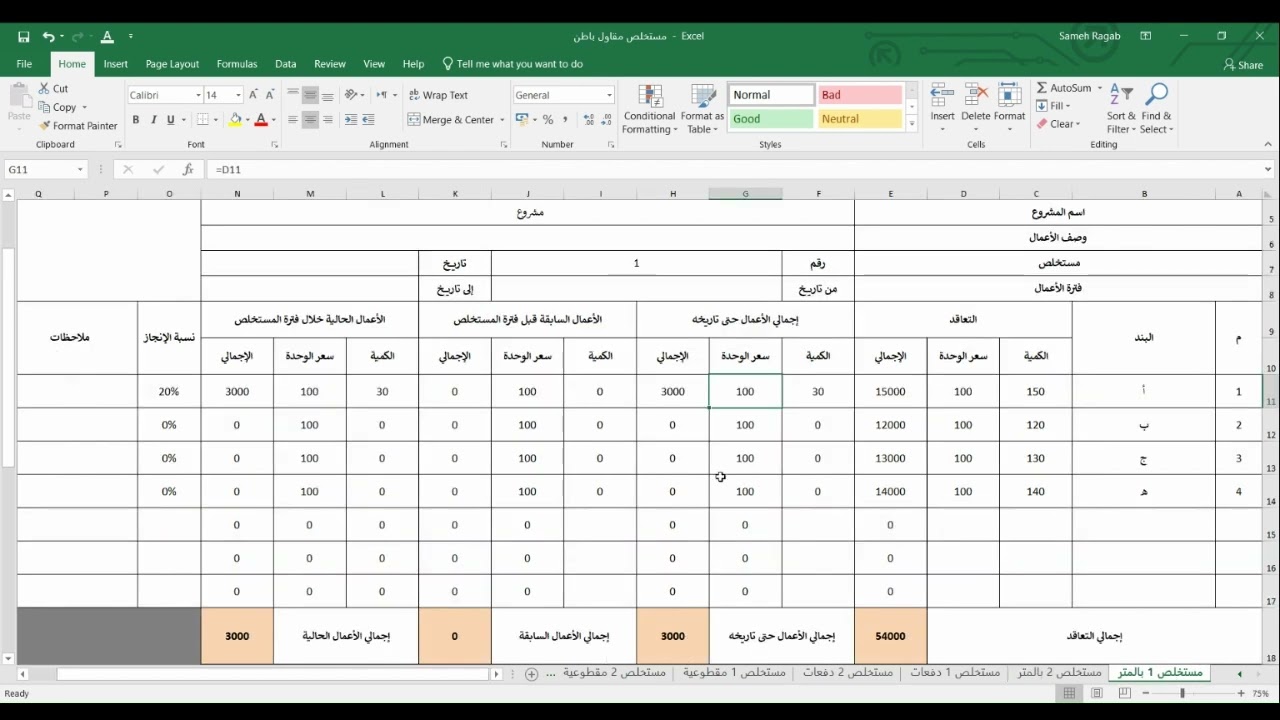Align text to the left
Viewport: 1280px width, 720px height.
(x=292, y=120)
